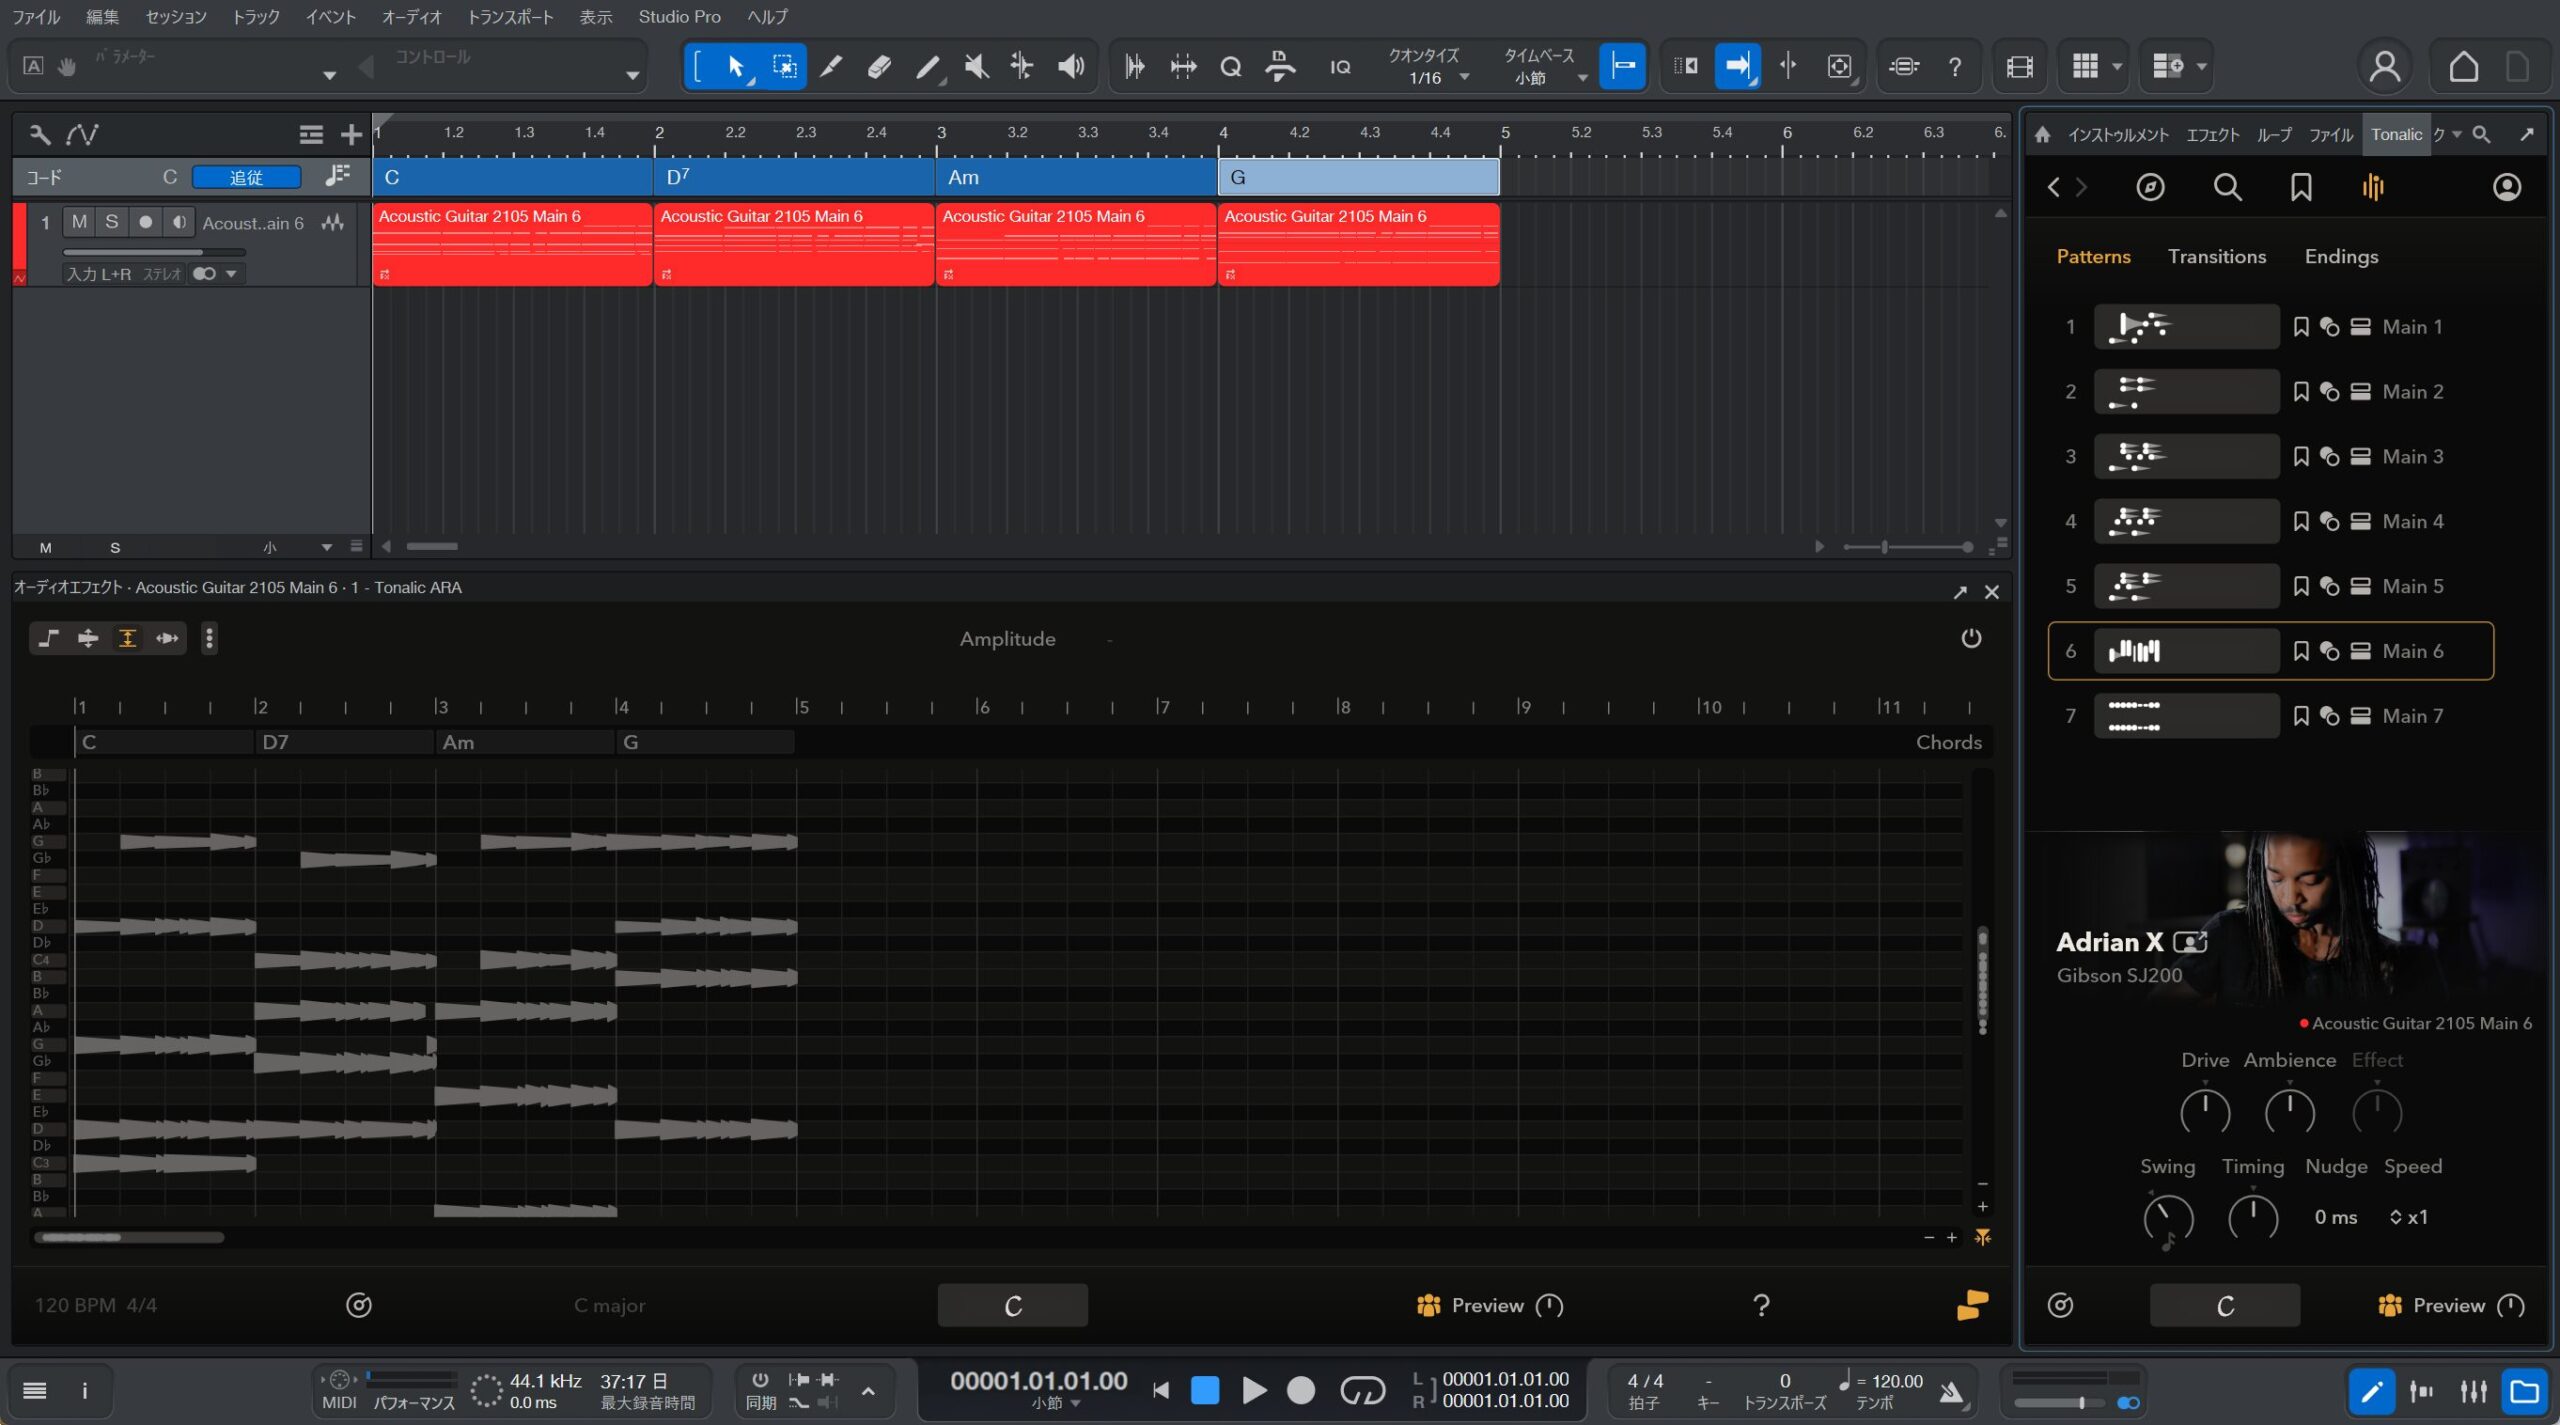
Task: Adjust the Drive knob
Action: pos(2204,1111)
